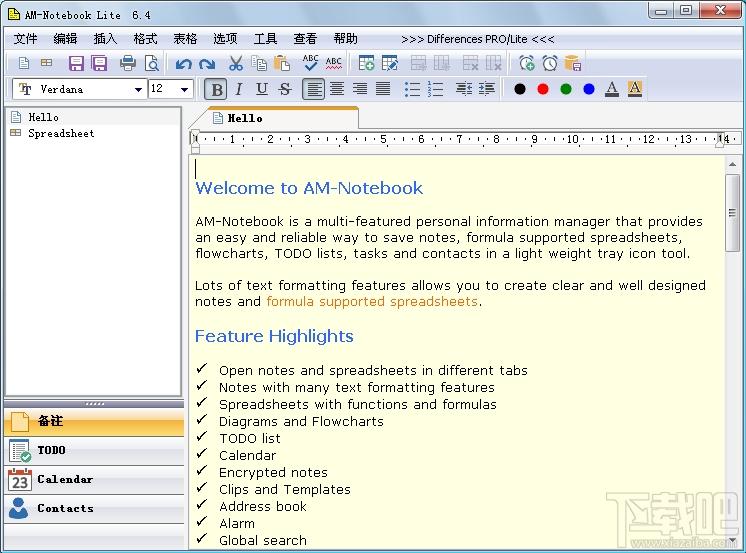The height and width of the screenshot is (553, 746).
Task: Open the Calendar panel button
Action: click(94, 480)
